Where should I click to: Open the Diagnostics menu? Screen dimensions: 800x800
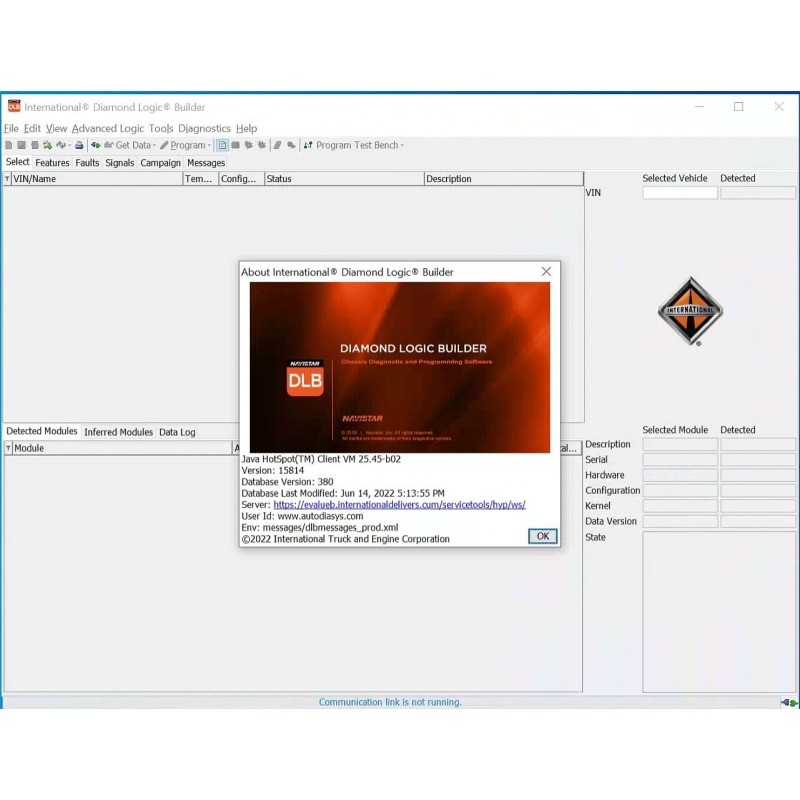click(204, 128)
